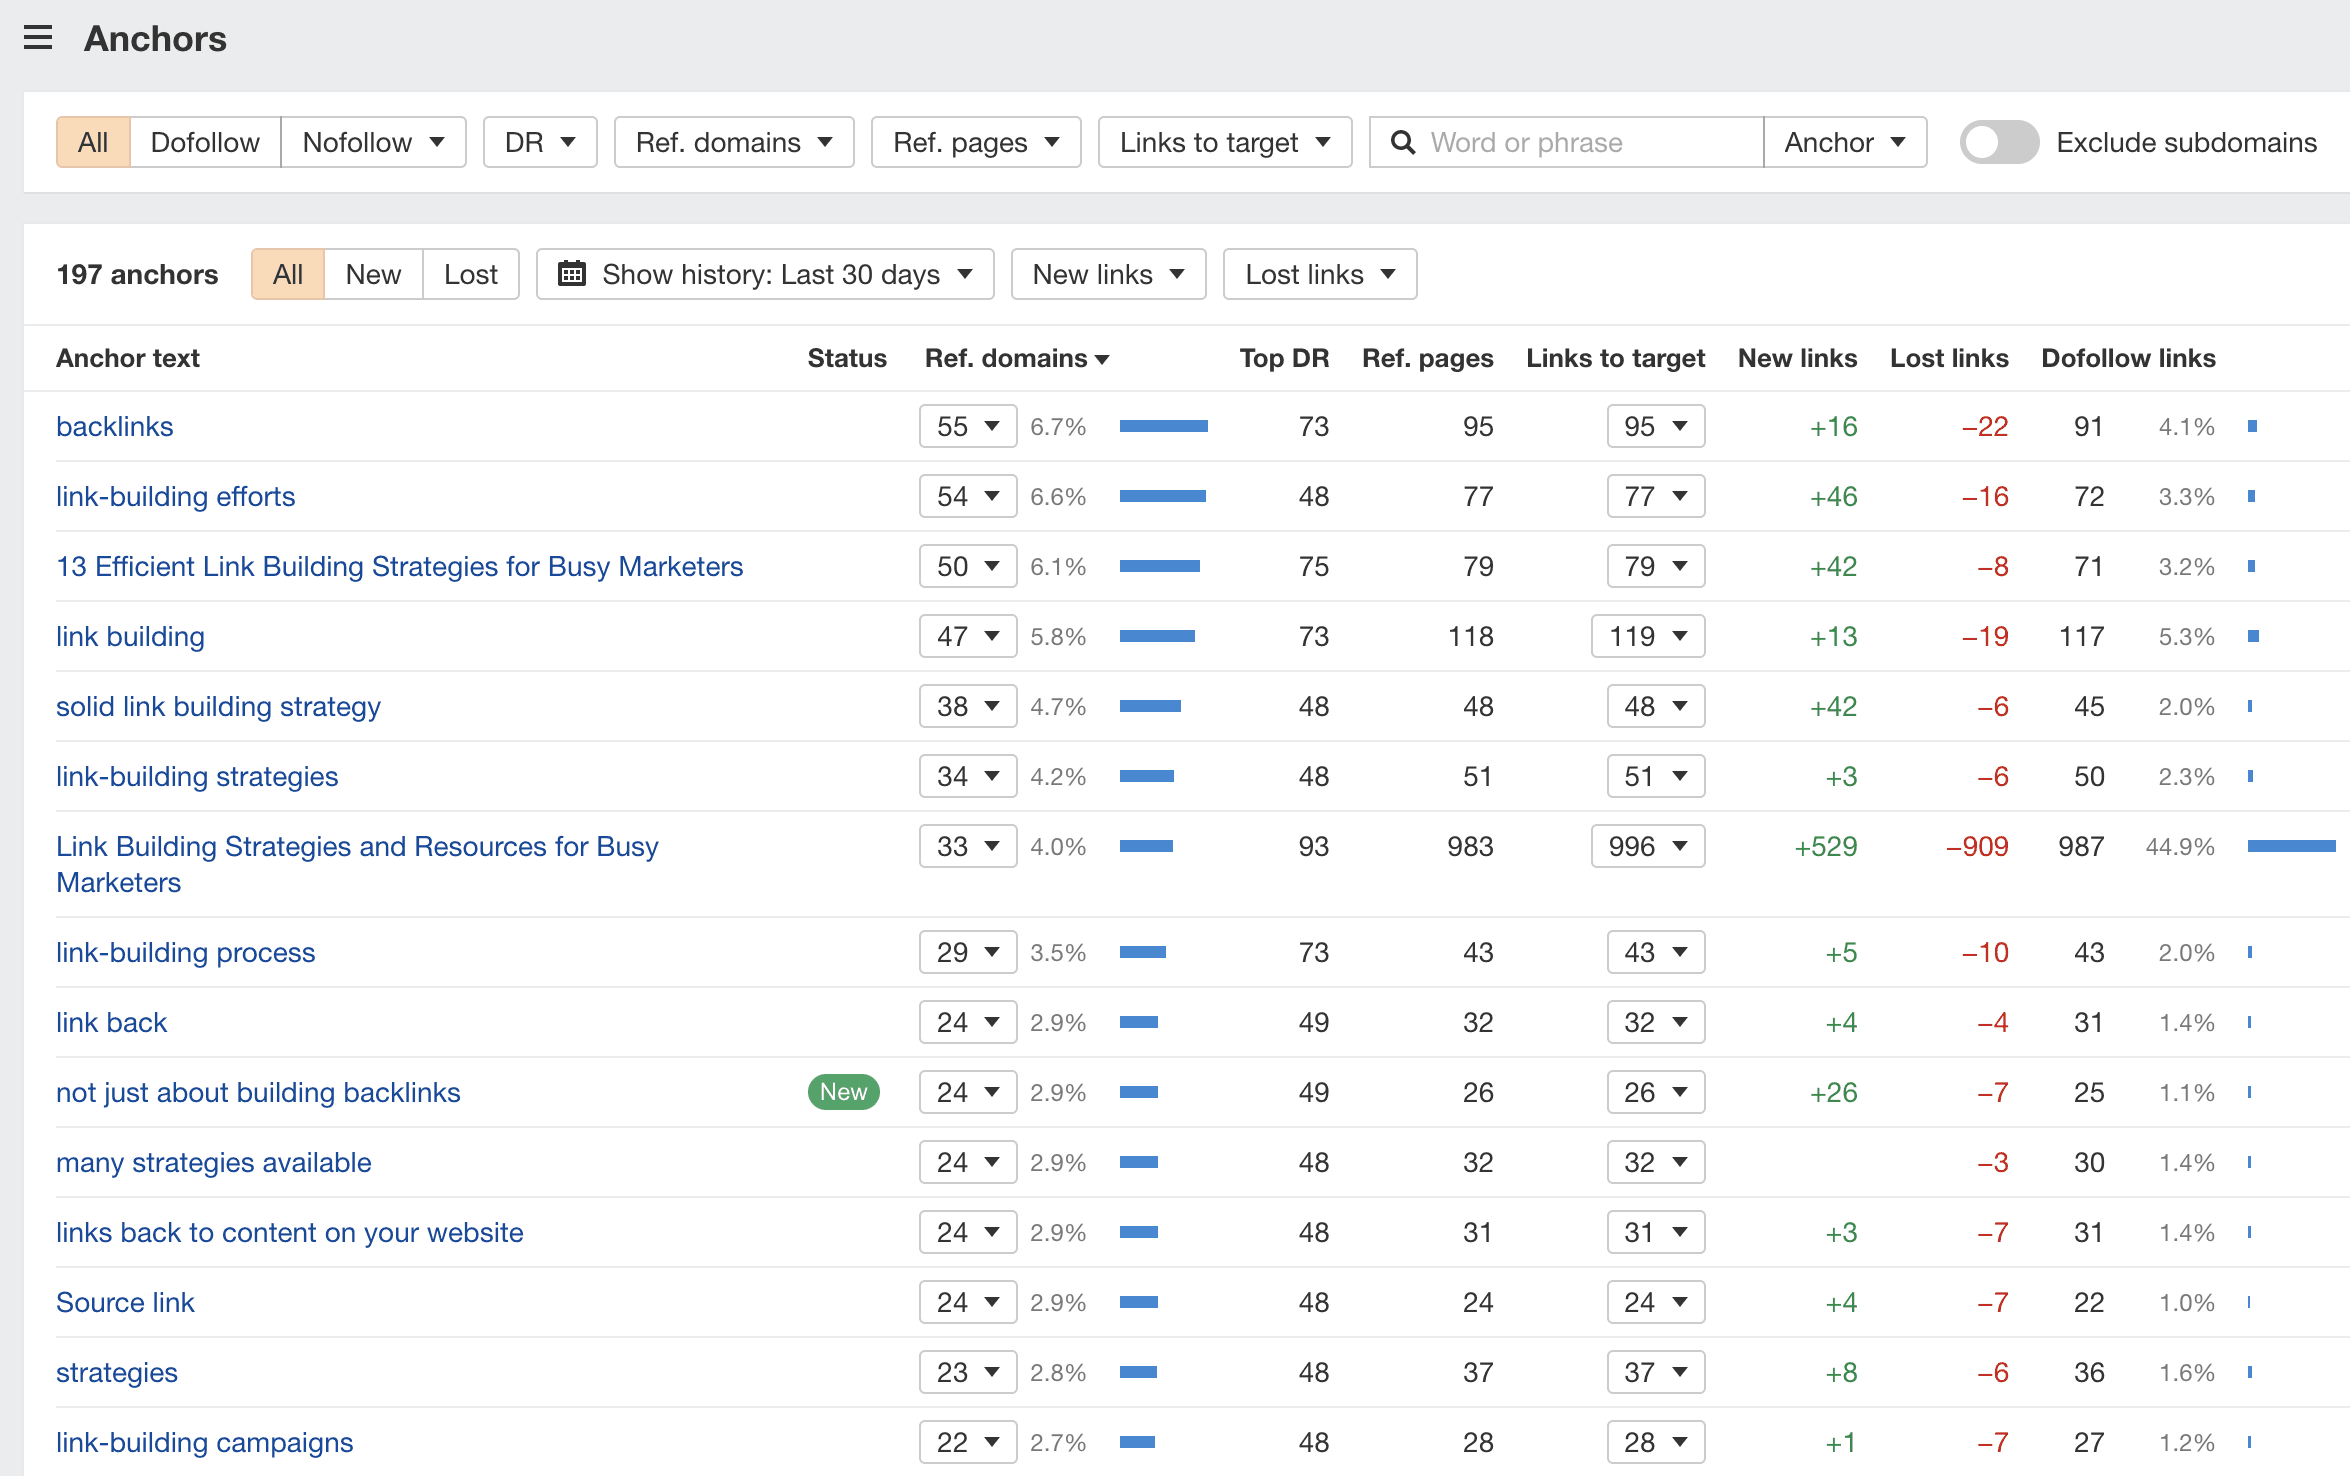Expand ref. domains 29 for link-building process

(968, 952)
